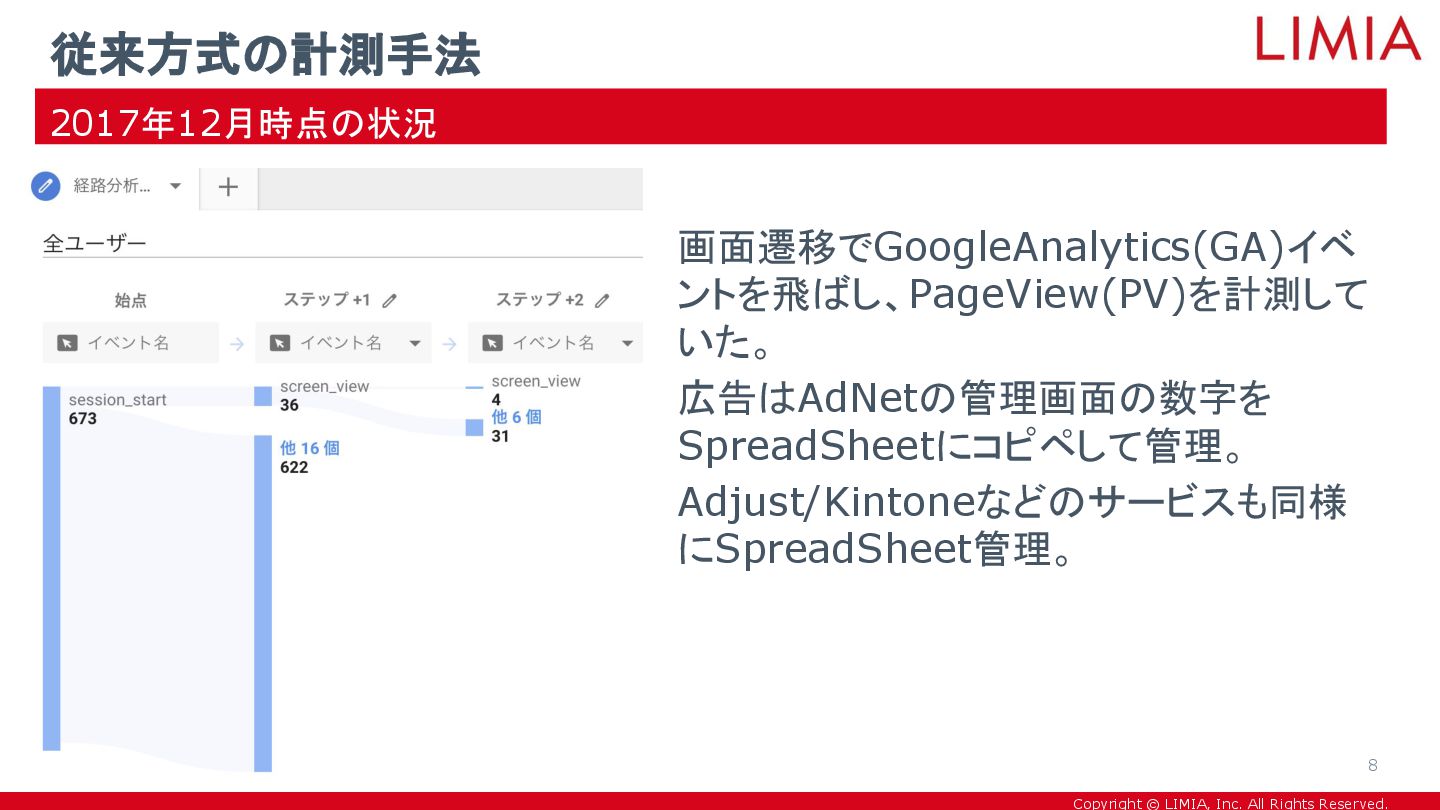Click the 従来方式の計測手法 title

[x=265, y=54]
